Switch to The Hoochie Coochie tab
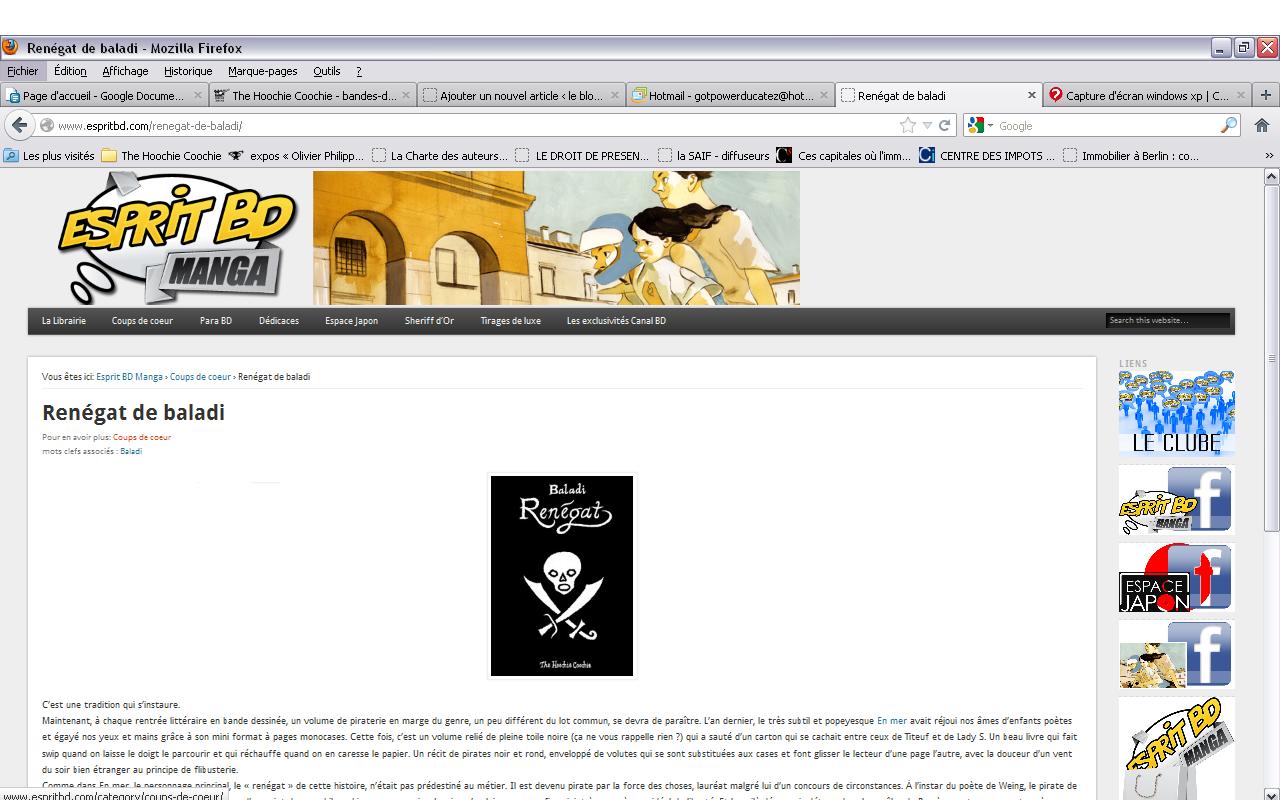This screenshot has height=800, width=1280. 313,95
